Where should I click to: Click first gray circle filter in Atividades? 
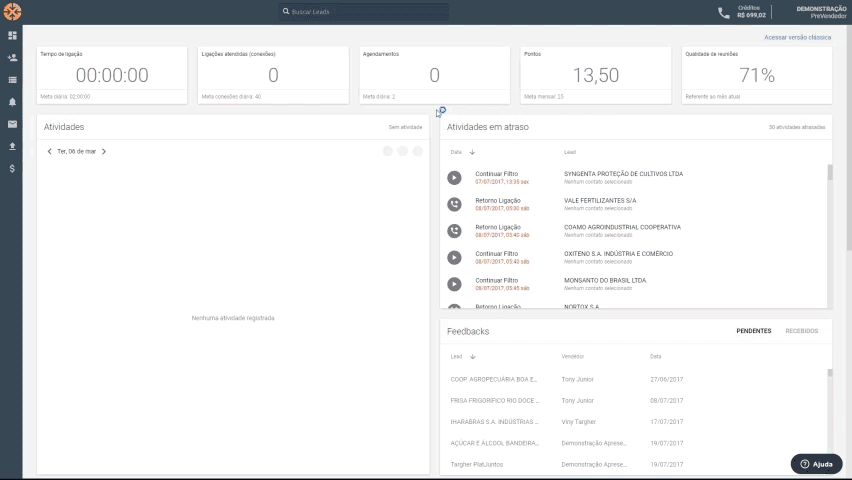point(387,151)
